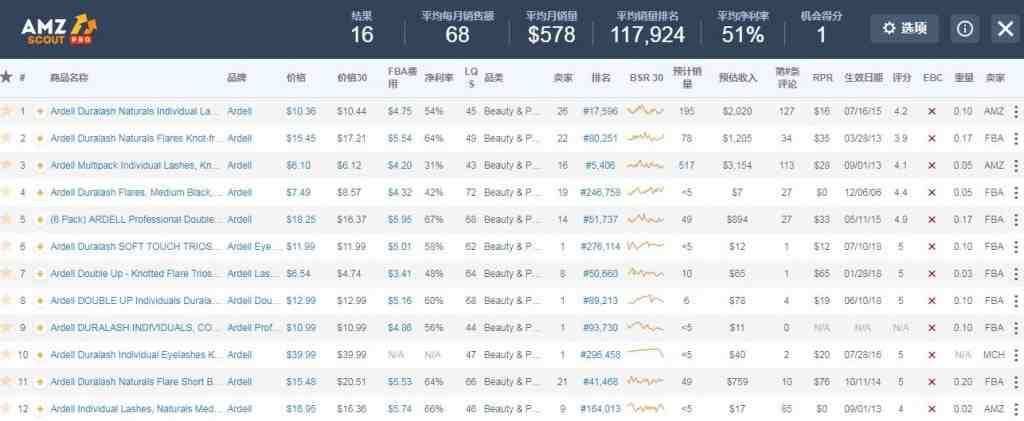This screenshot has height=421, width=1024.
Task: Click the 机会得分 score value
Action: (821, 34)
